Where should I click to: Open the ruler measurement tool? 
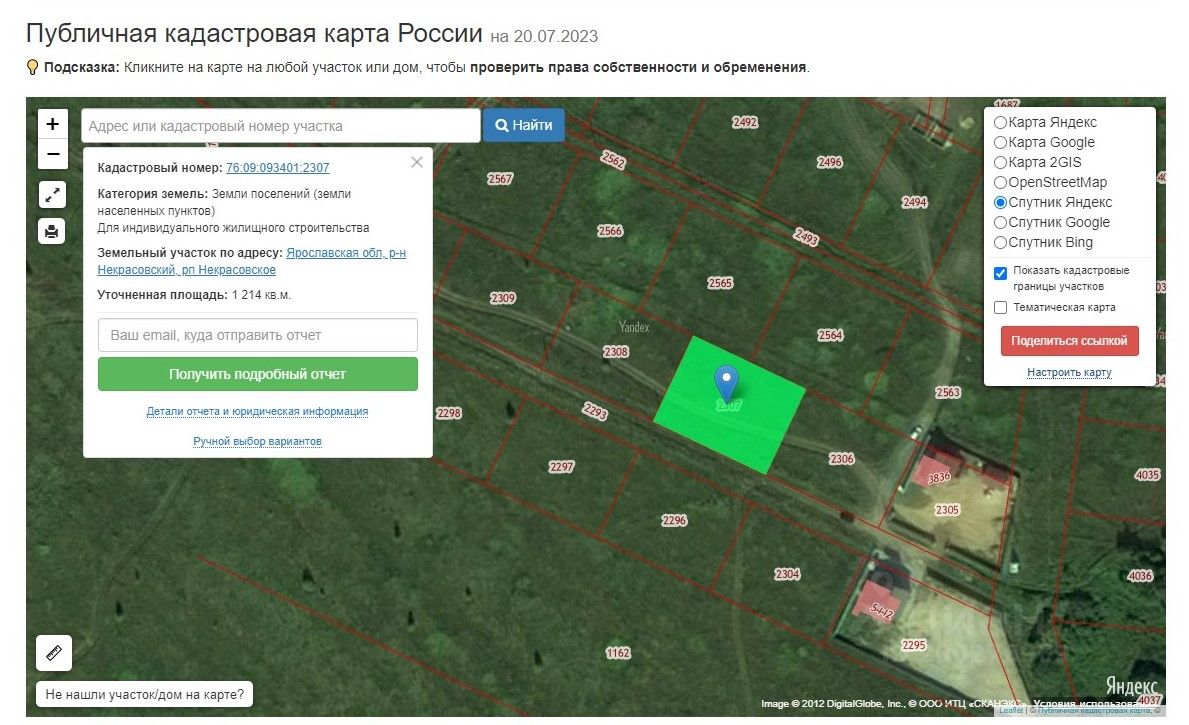[x=54, y=653]
